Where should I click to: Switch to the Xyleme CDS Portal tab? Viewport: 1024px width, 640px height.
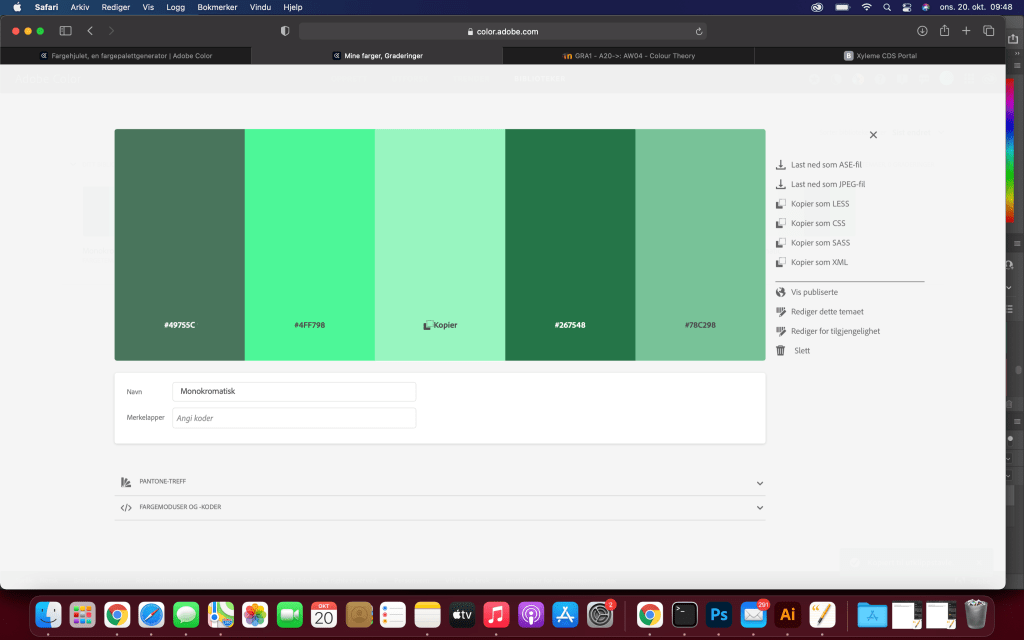pyautogui.click(x=880, y=56)
